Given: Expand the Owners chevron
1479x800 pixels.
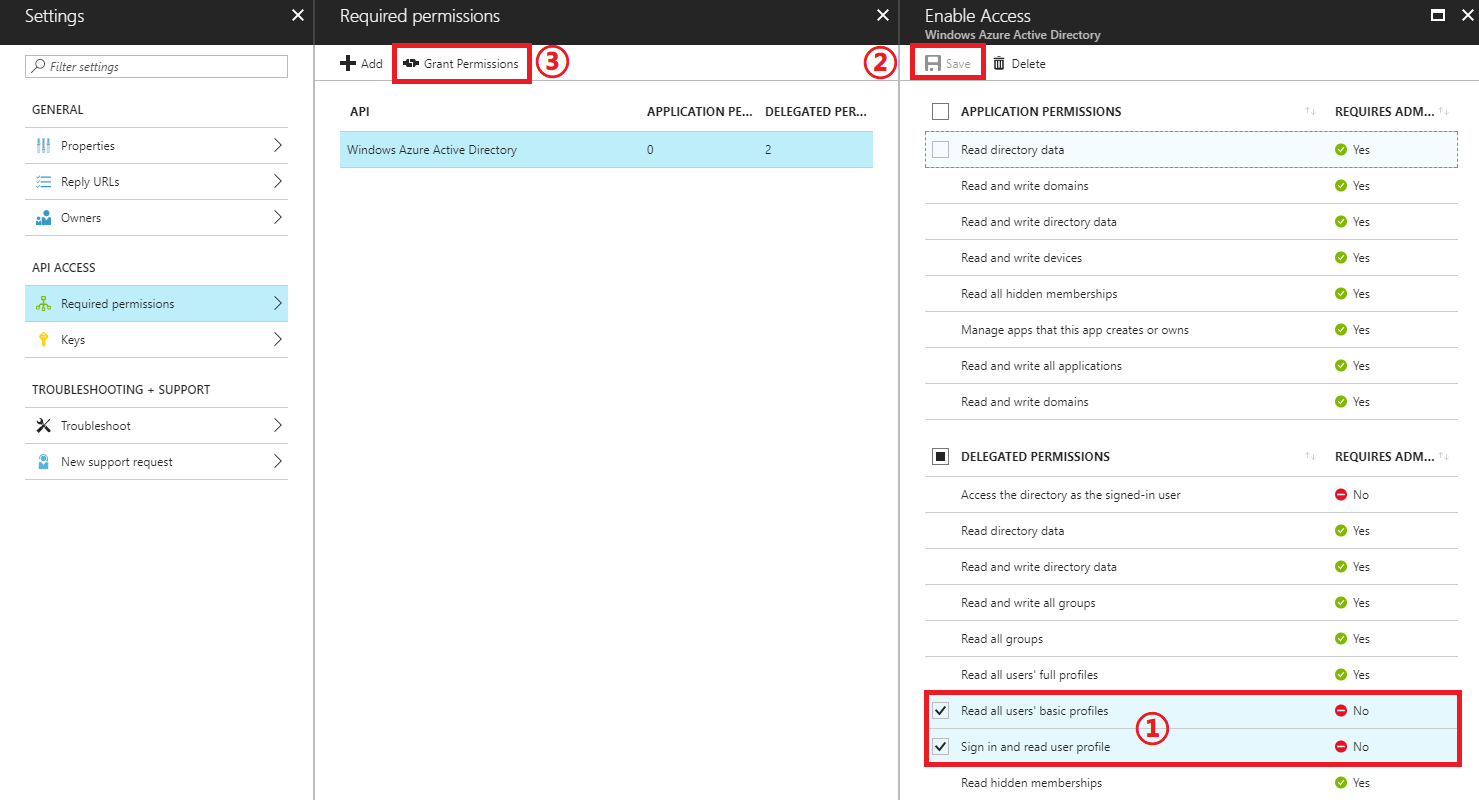Looking at the screenshot, I should click(x=277, y=218).
